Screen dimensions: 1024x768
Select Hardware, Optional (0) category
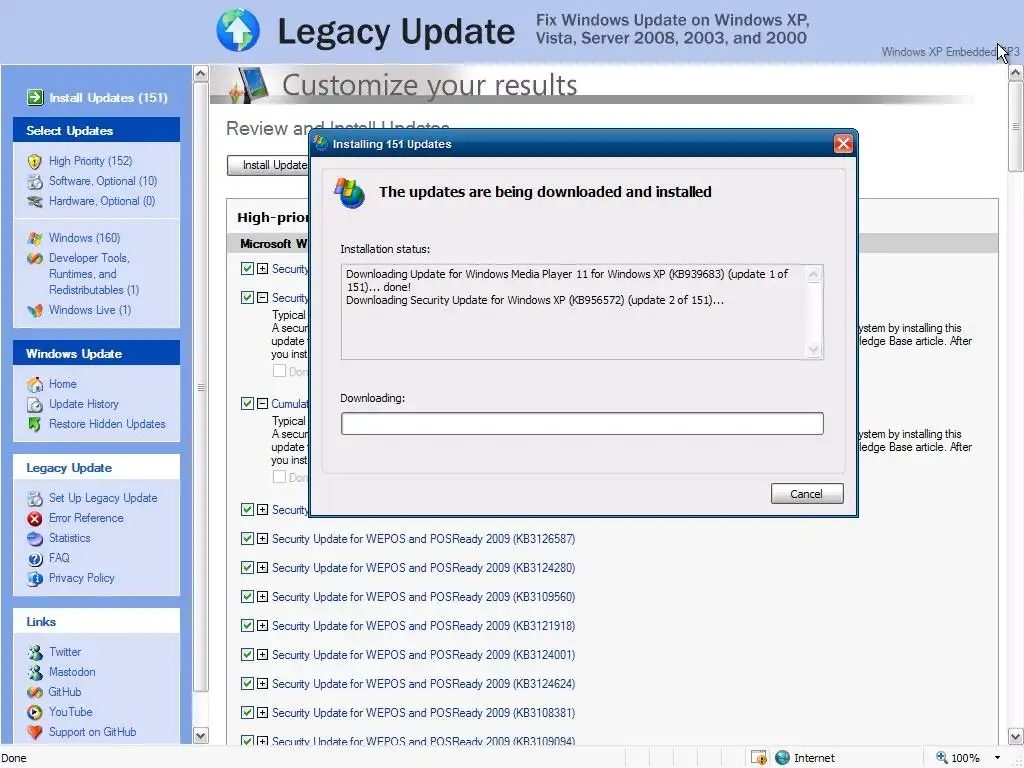tap(102, 201)
